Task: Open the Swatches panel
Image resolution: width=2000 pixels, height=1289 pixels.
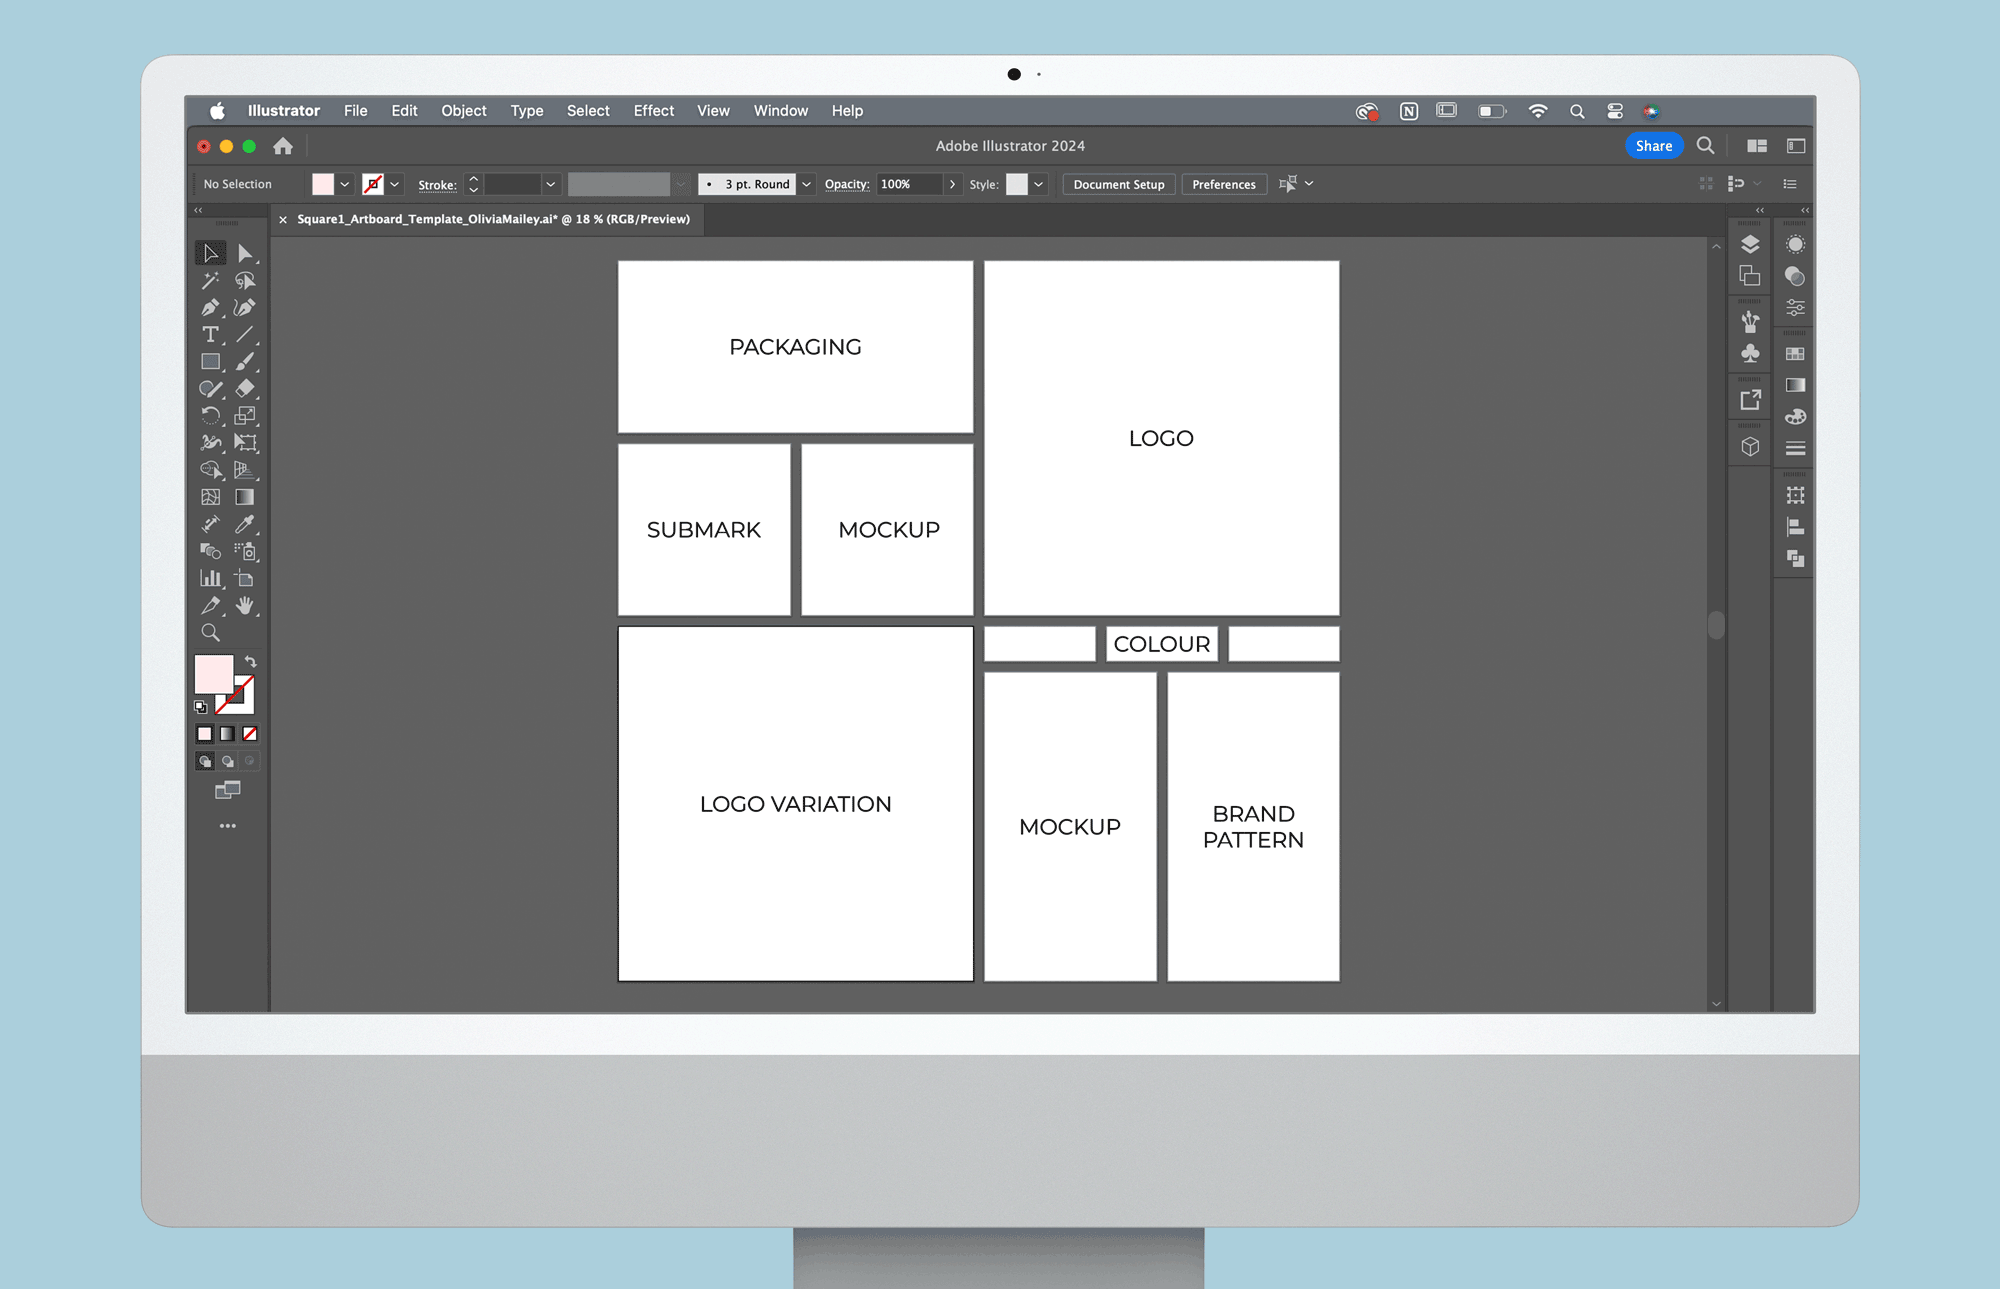Action: (x=1795, y=353)
